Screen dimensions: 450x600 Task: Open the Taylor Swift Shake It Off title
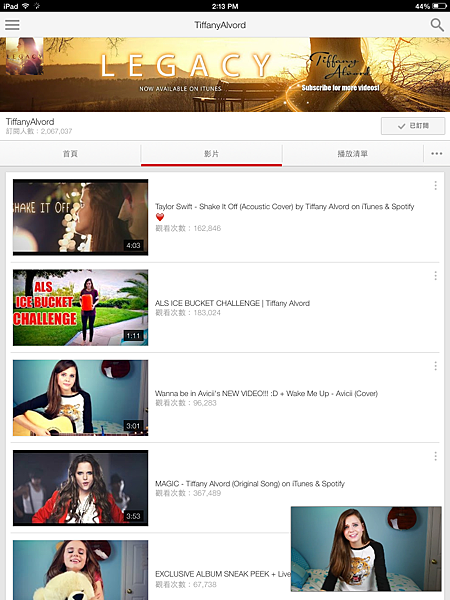[284, 211]
